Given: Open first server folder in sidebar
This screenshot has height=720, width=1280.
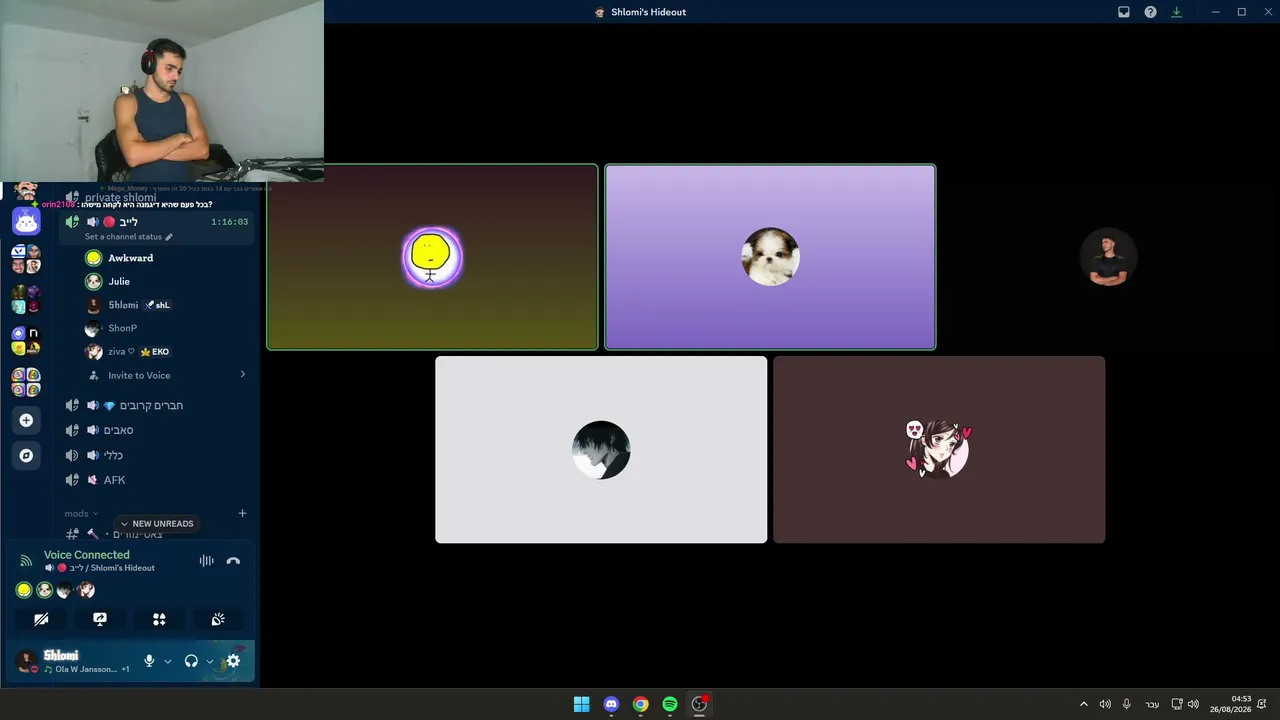Looking at the screenshot, I should pos(26,258).
